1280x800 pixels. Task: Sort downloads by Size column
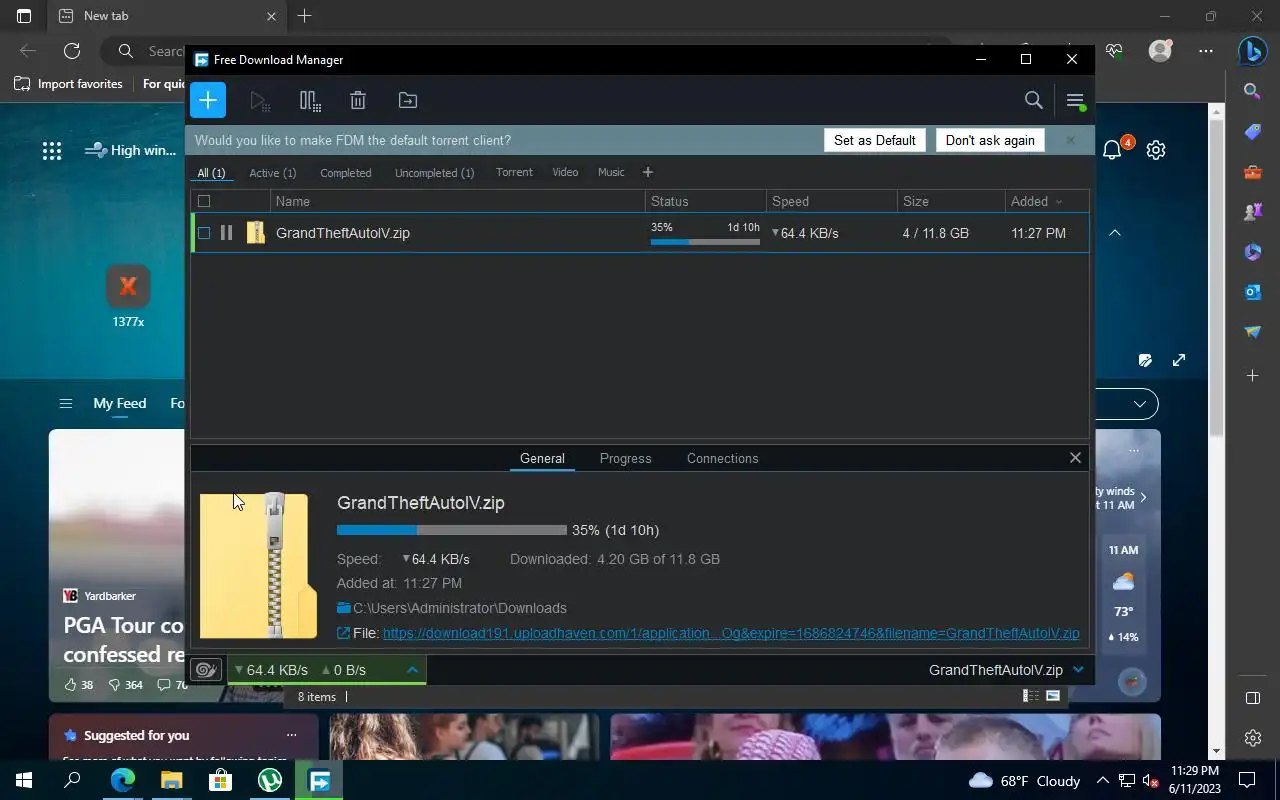951,201
